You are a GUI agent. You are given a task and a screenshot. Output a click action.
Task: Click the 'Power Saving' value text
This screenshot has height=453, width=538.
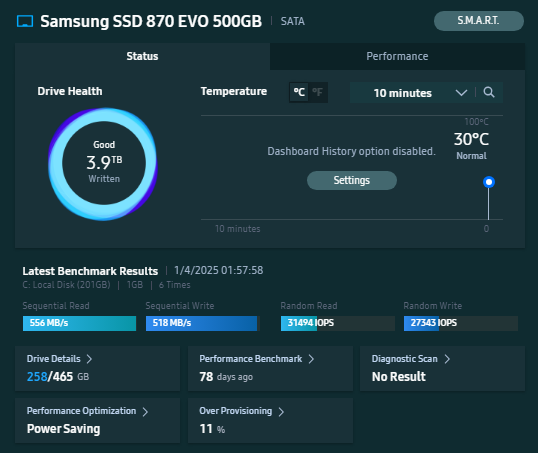63,429
